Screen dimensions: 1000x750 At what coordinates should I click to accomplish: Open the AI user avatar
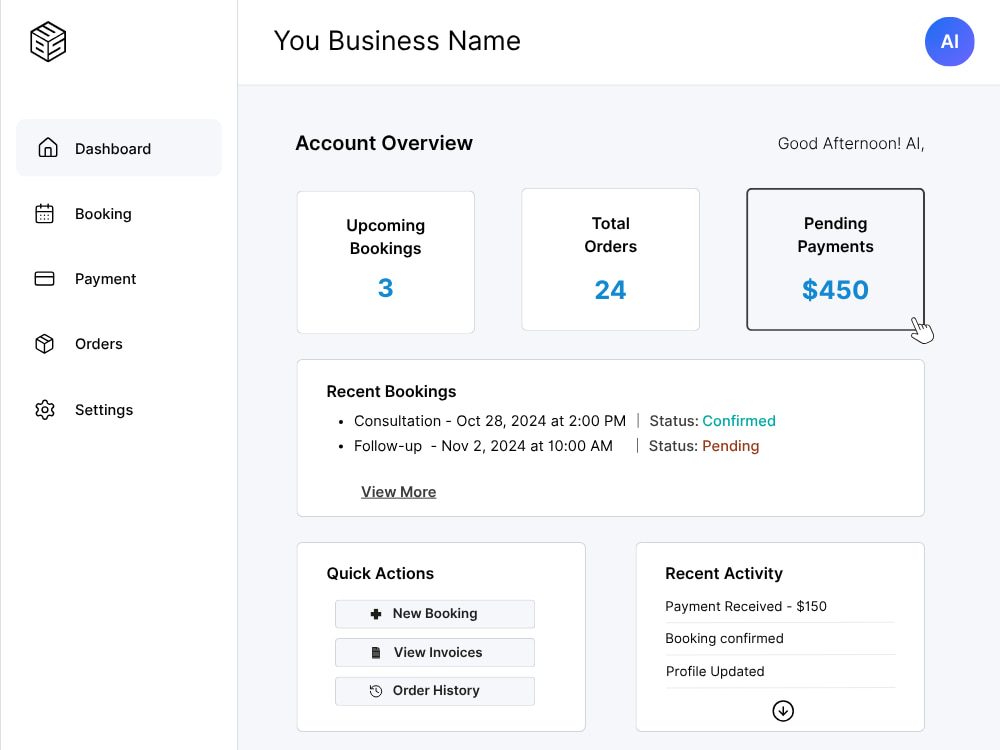(949, 41)
